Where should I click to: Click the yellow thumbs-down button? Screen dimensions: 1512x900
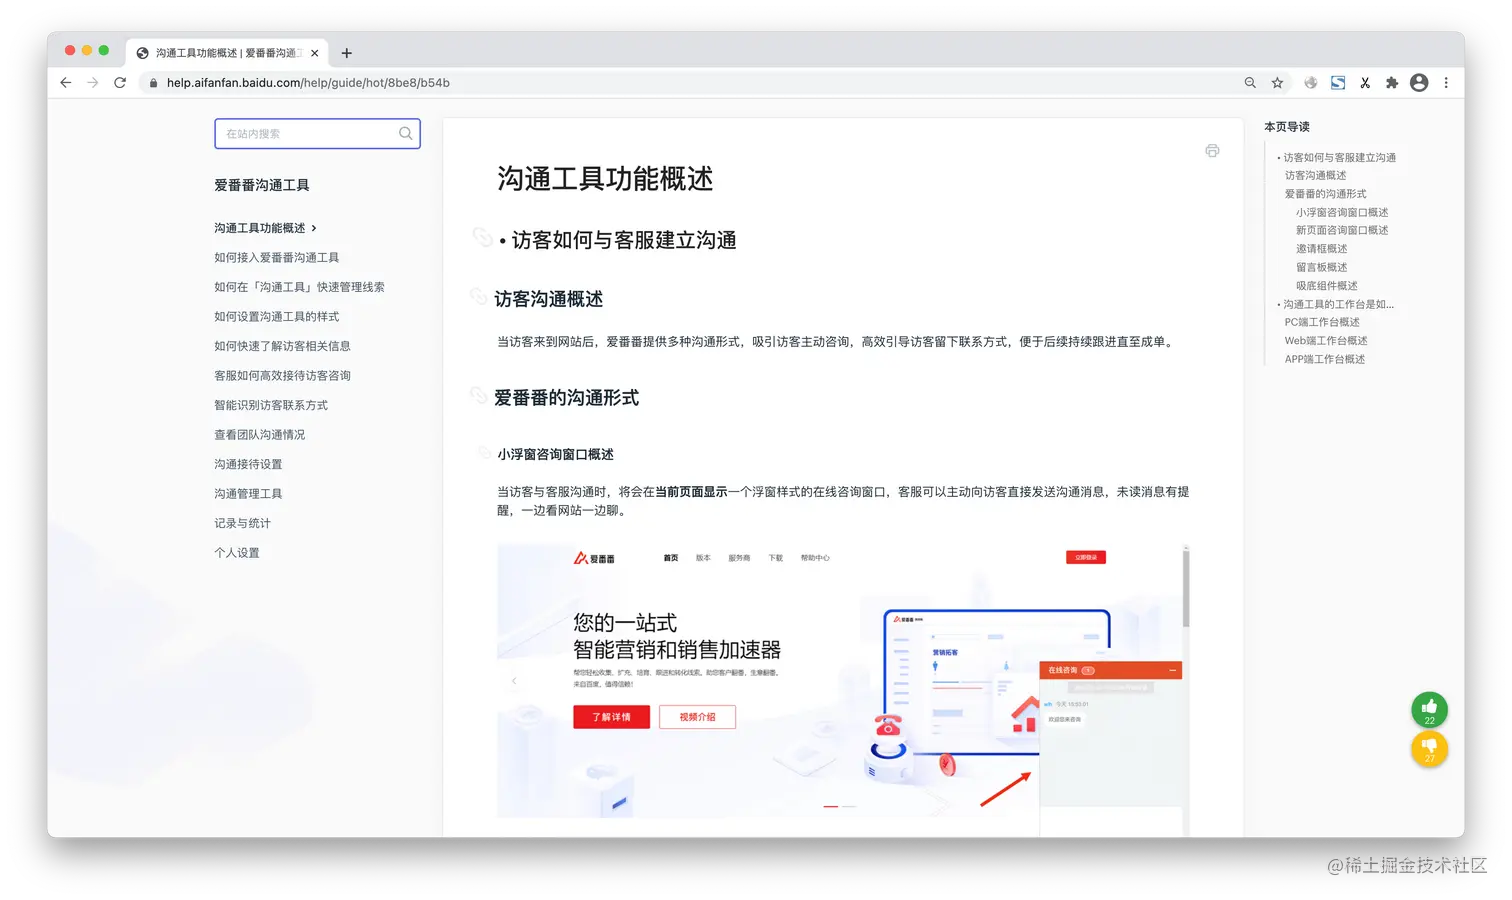pos(1430,749)
